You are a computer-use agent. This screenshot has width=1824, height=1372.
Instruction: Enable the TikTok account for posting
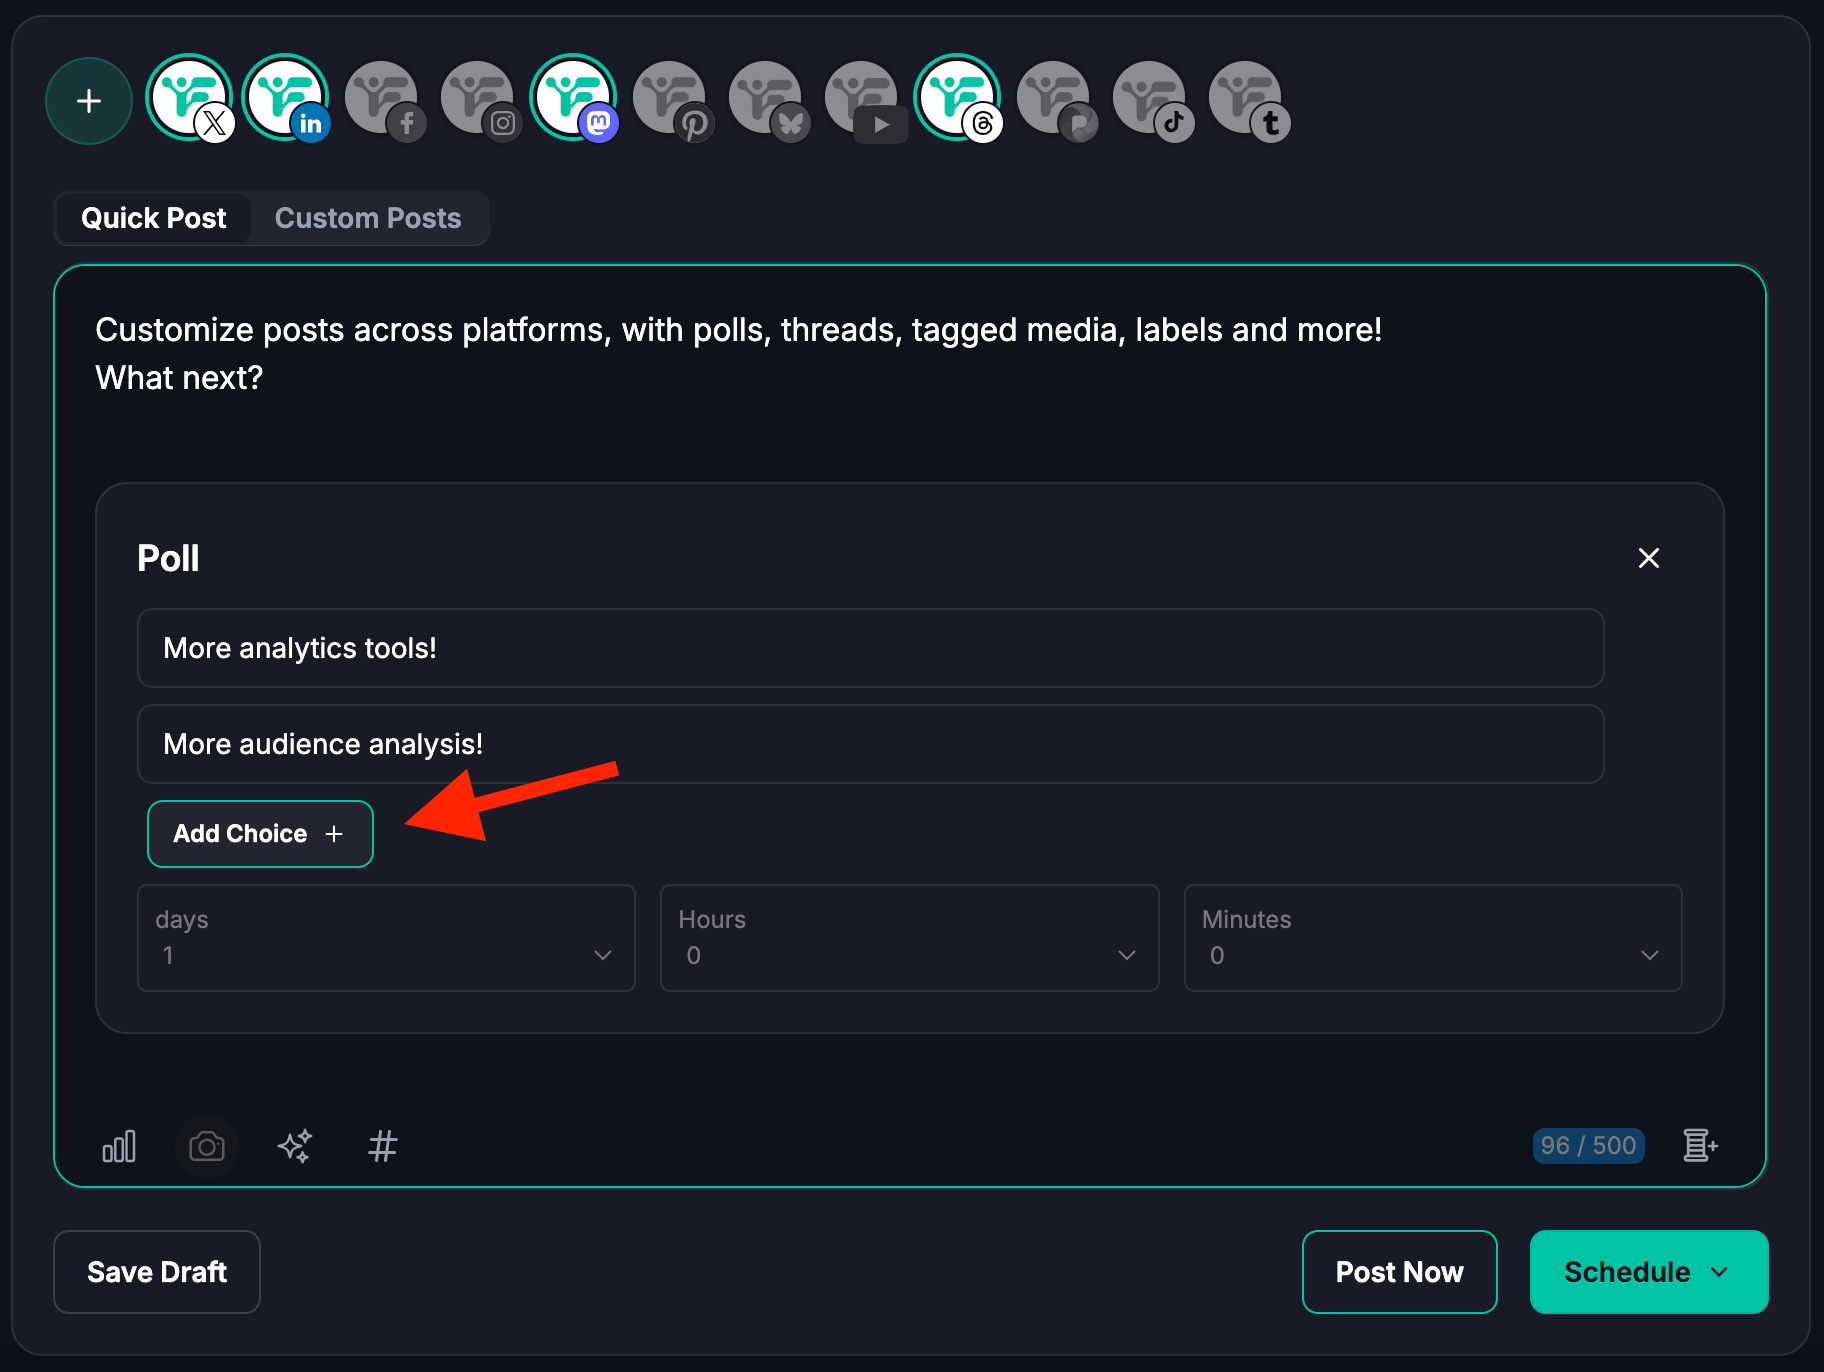1150,98
